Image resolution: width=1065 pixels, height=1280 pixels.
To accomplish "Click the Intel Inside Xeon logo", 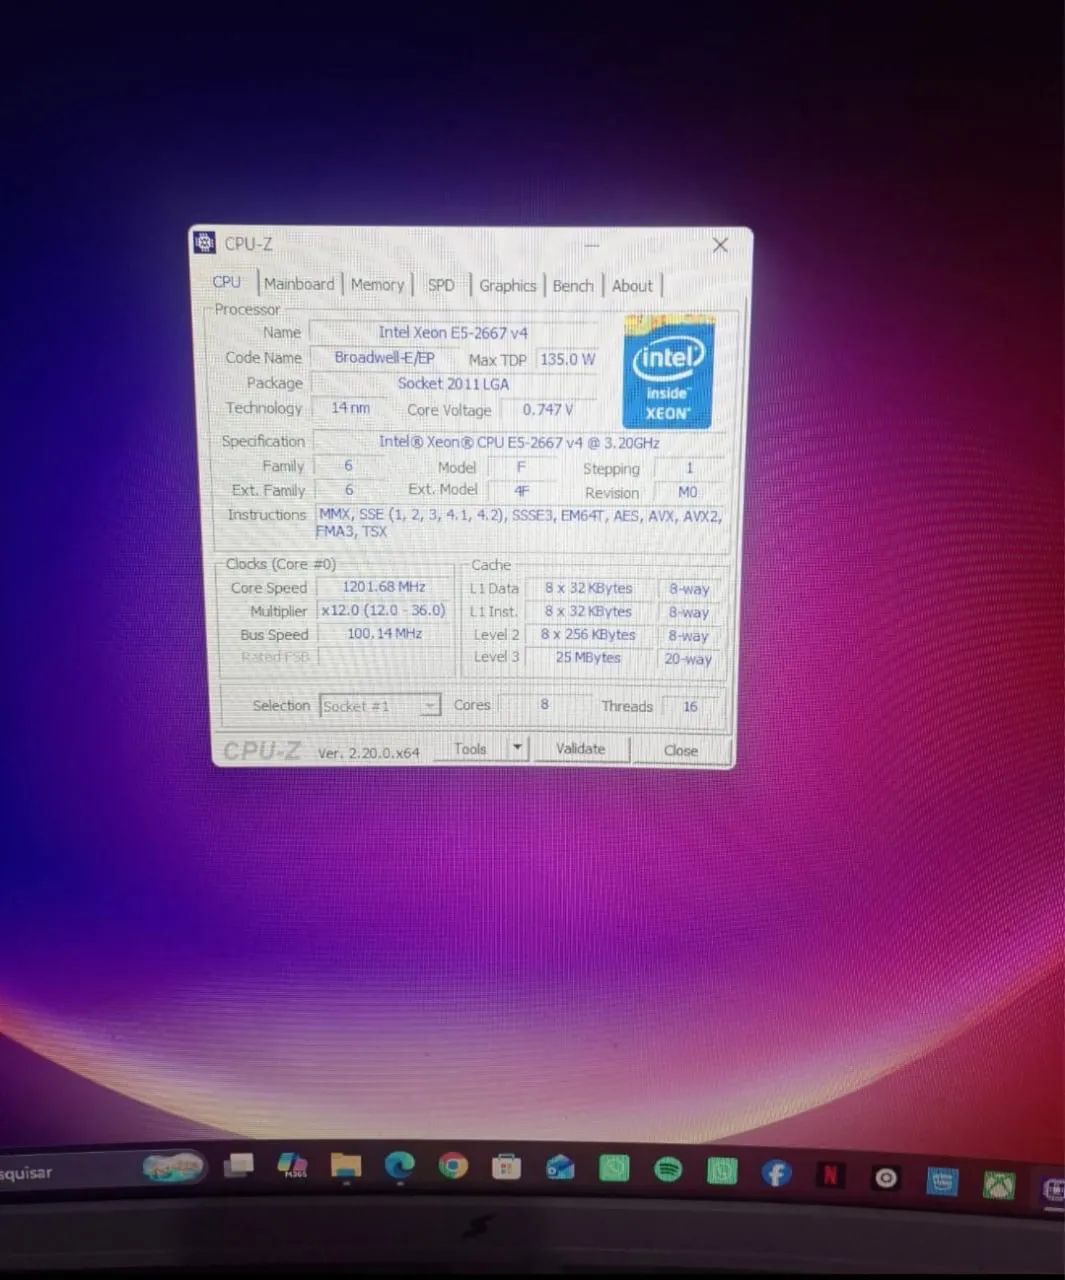I will (x=667, y=372).
